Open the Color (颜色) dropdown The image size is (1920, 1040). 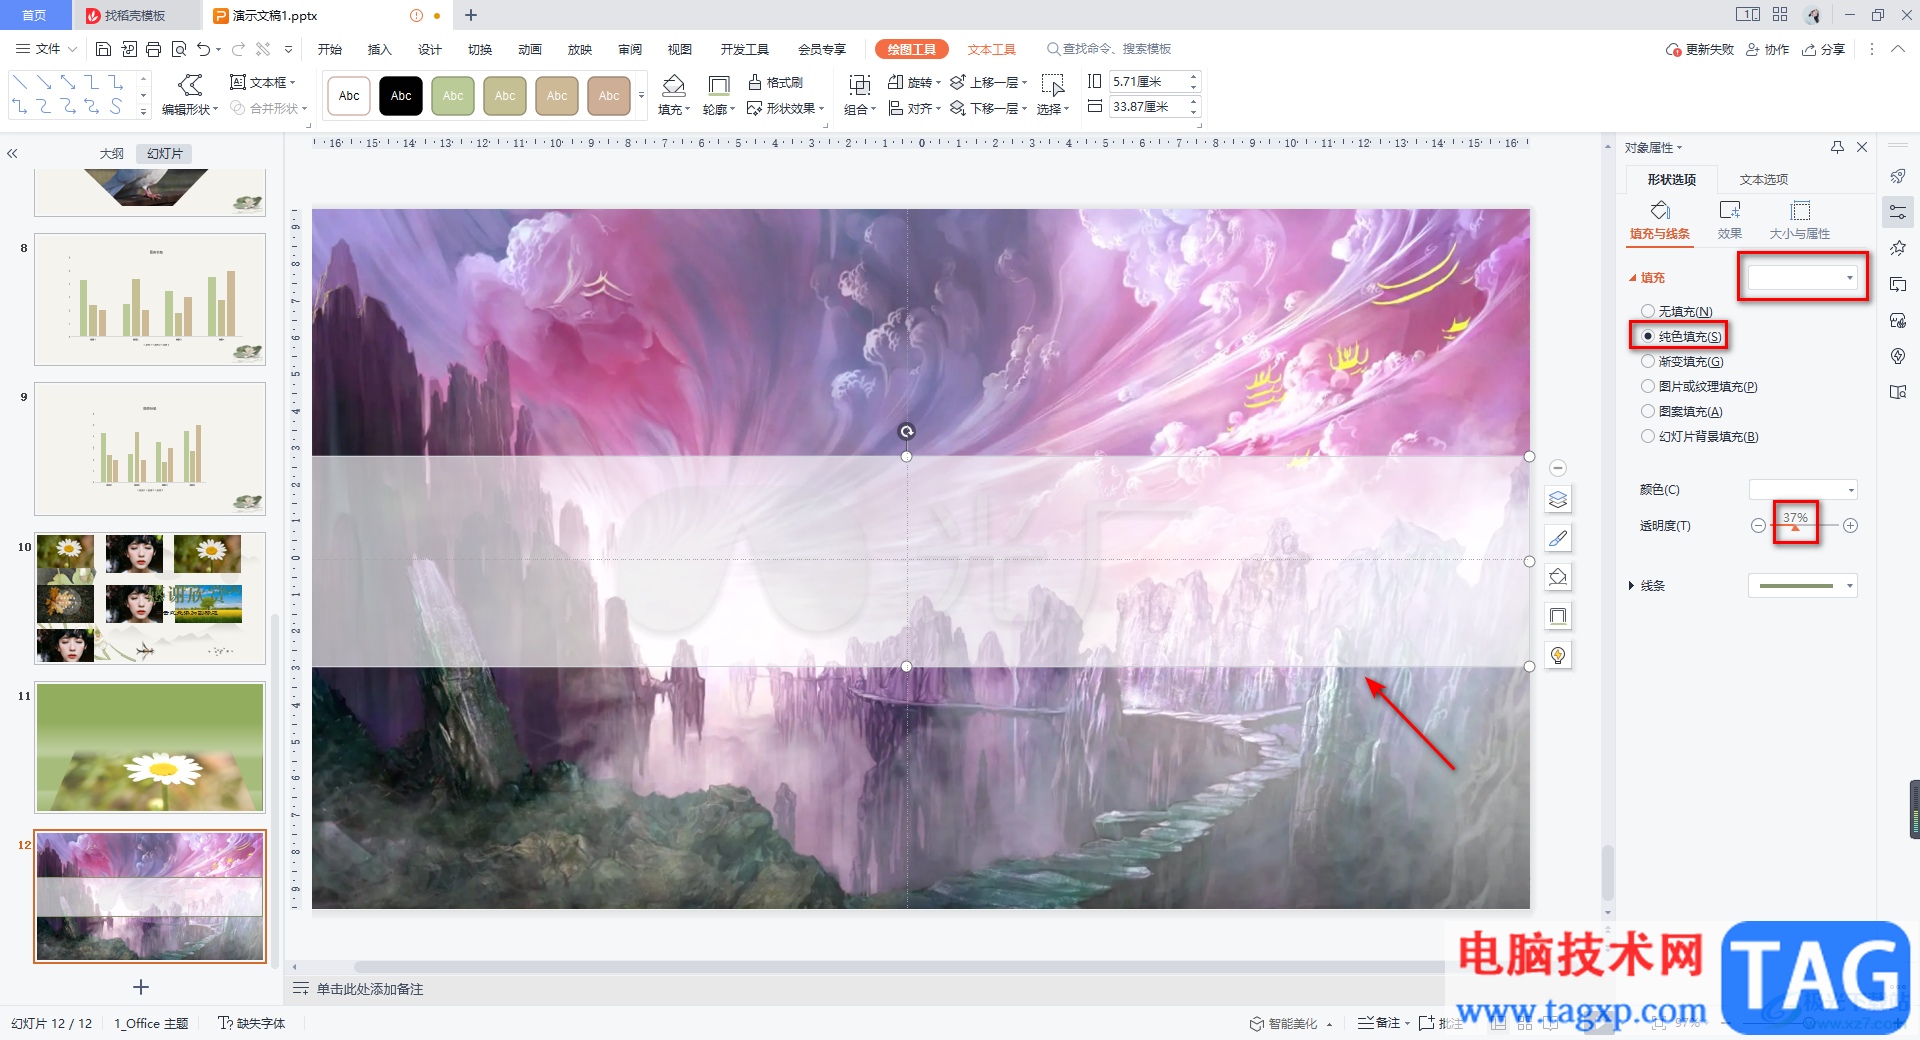[1803, 489]
